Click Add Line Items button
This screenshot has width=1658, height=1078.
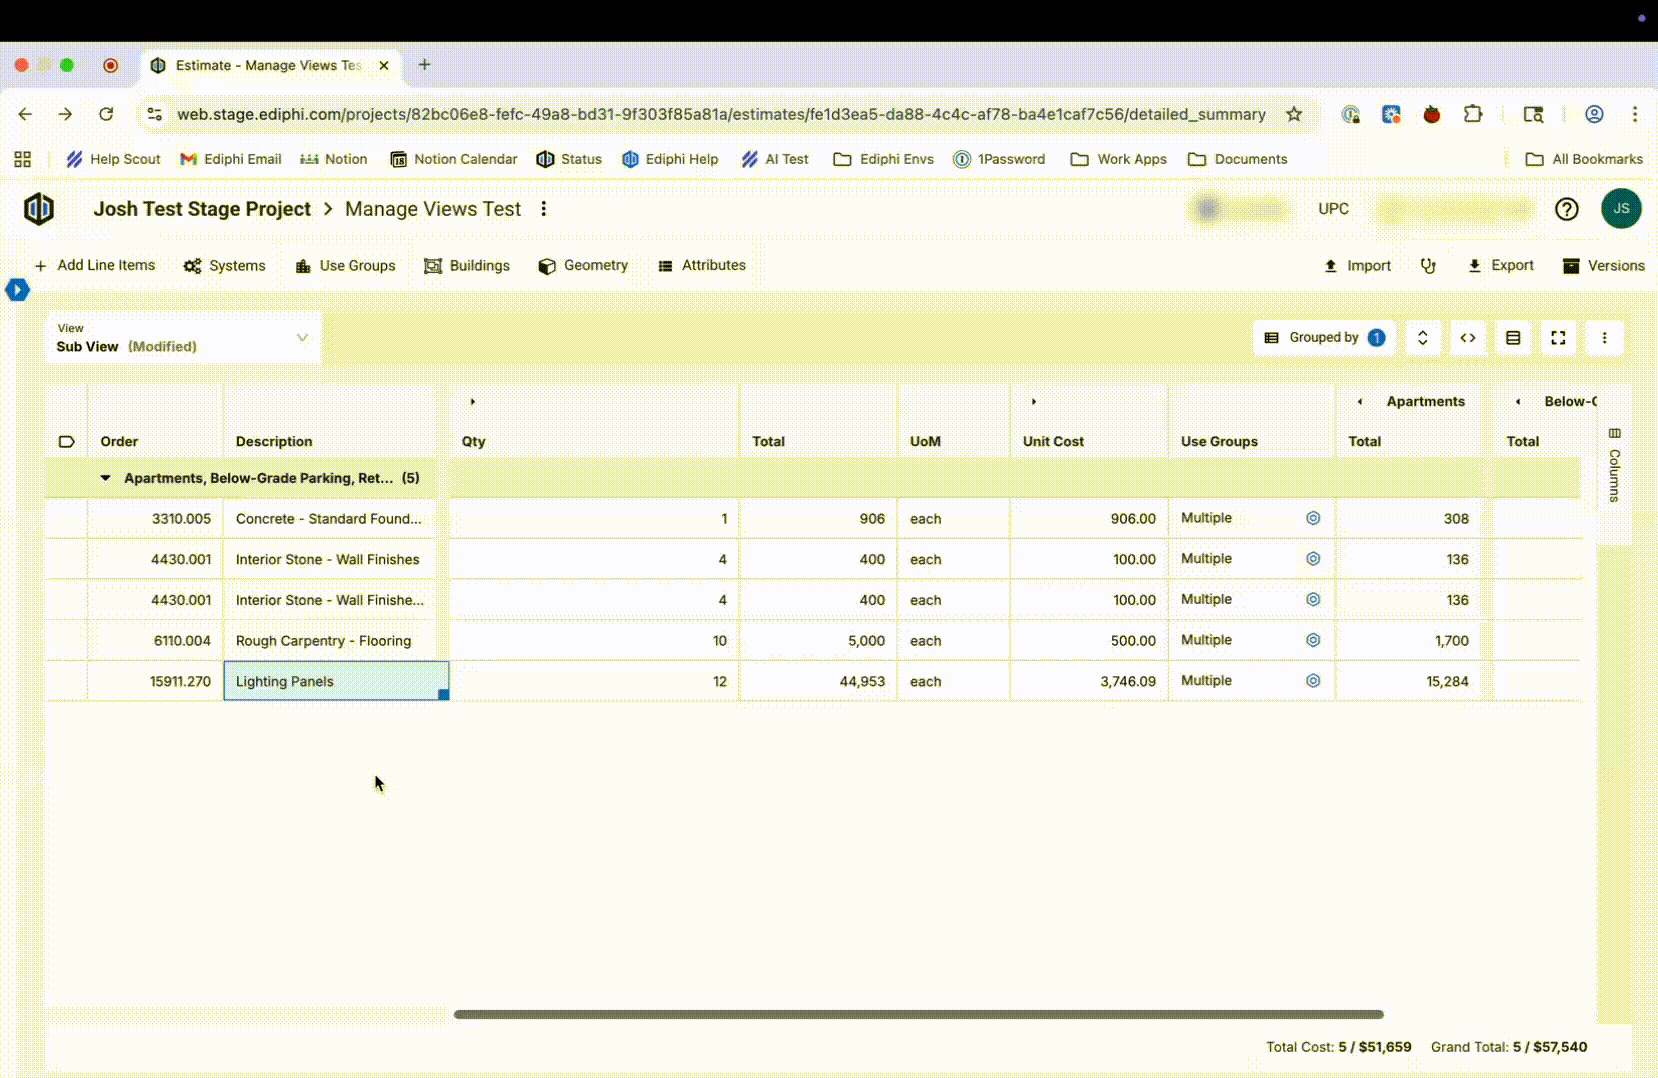95,266
